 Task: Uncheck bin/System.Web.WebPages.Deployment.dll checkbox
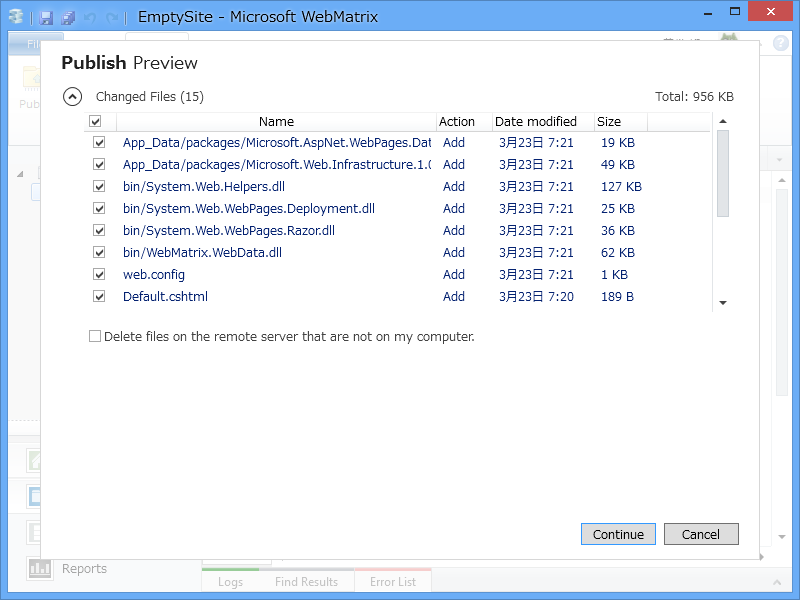pyautogui.click(x=99, y=208)
